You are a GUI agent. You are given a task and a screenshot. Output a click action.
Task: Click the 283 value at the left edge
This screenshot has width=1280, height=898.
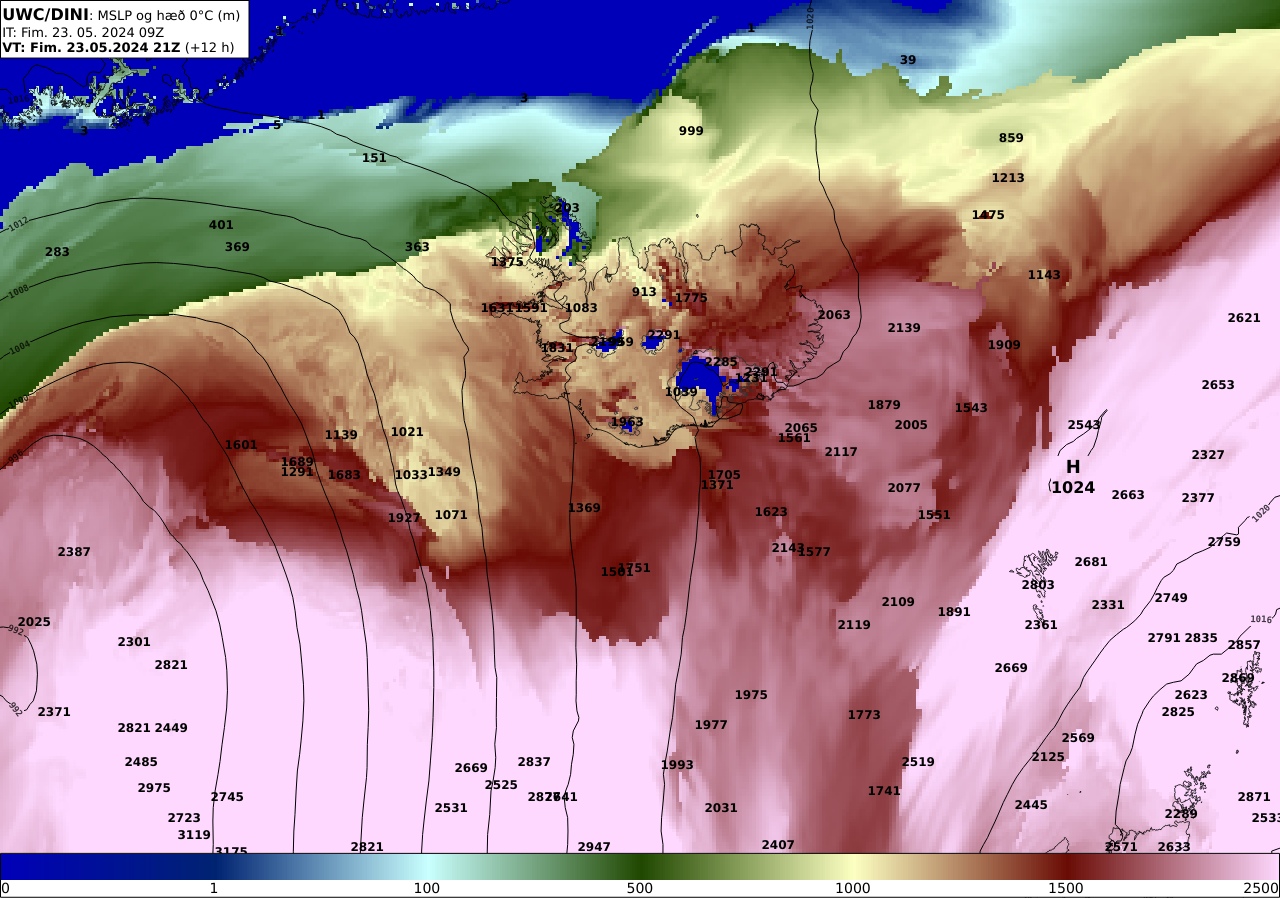pos(57,252)
